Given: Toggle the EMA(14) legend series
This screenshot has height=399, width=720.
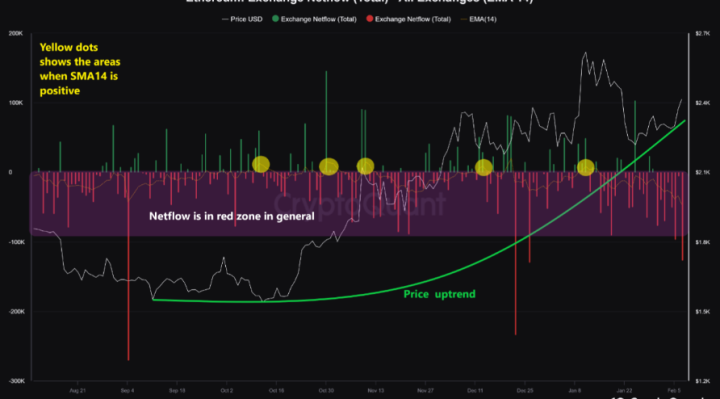Looking at the screenshot, I should pos(478,19).
